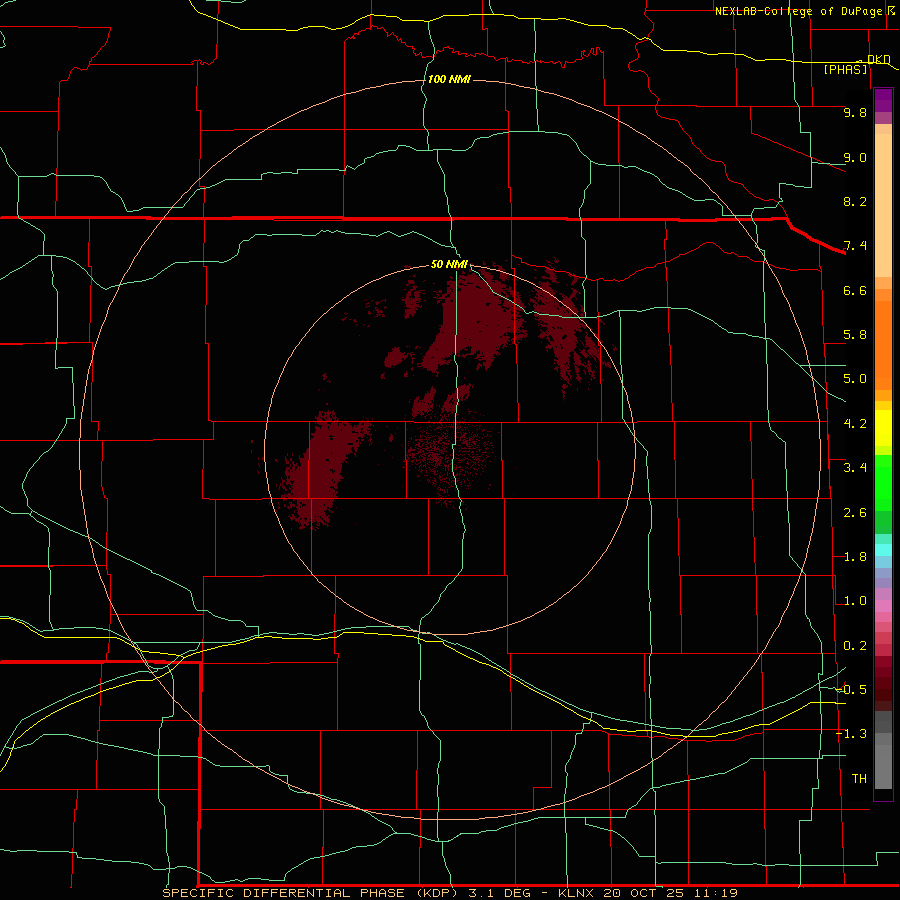Click the 8.2 value on color scale
The image size is (900, 900).
click(x=855, y=201)
